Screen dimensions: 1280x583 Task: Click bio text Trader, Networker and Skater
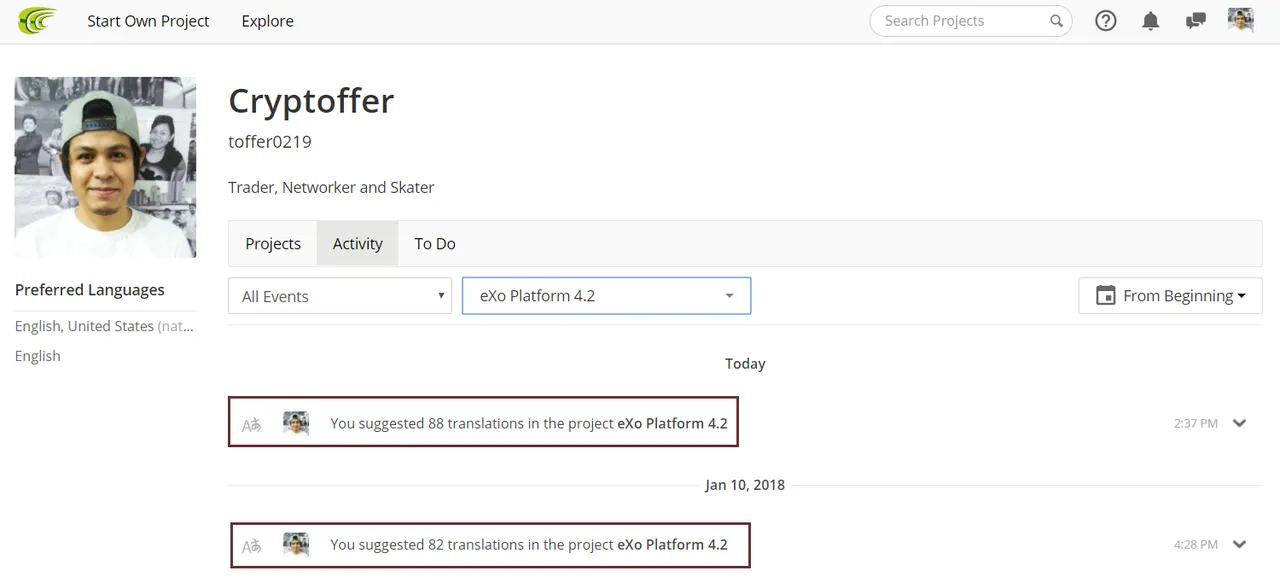click(331, 187)
